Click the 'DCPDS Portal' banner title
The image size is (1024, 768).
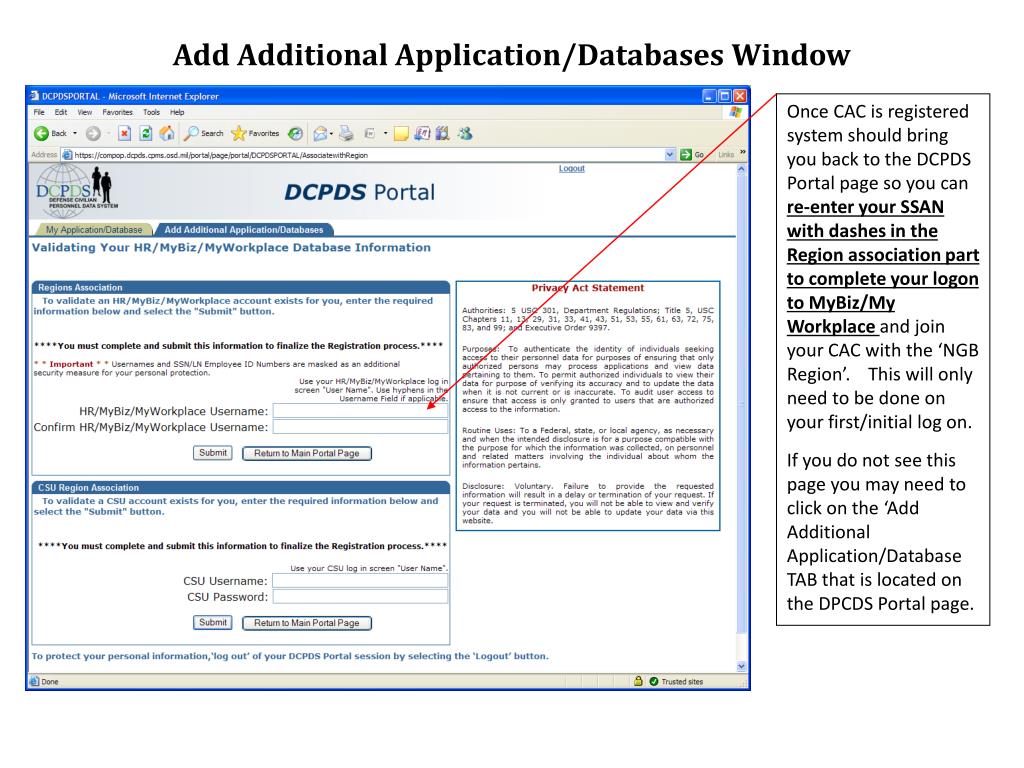click(359, 192)
